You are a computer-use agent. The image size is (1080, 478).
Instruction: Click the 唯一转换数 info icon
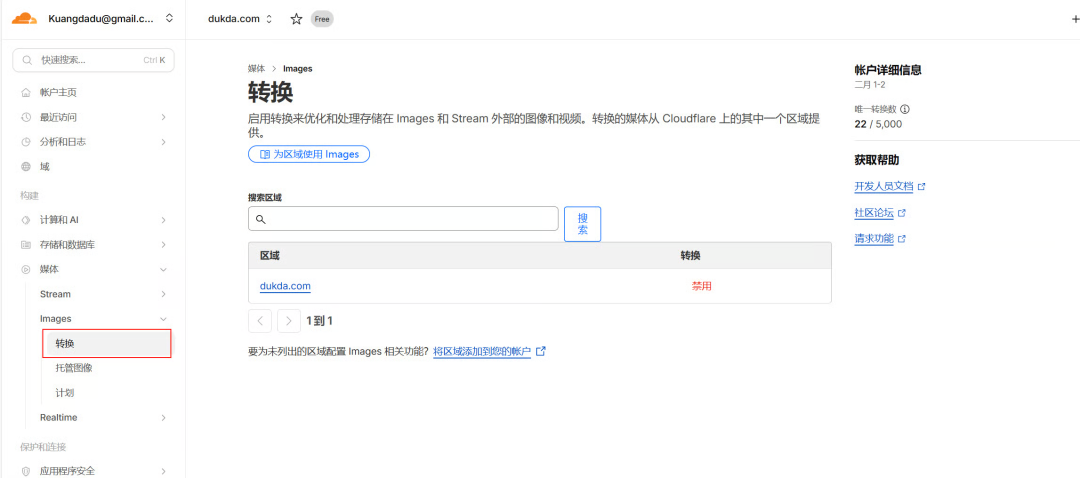pyautogui.click(x=905, y=110)
